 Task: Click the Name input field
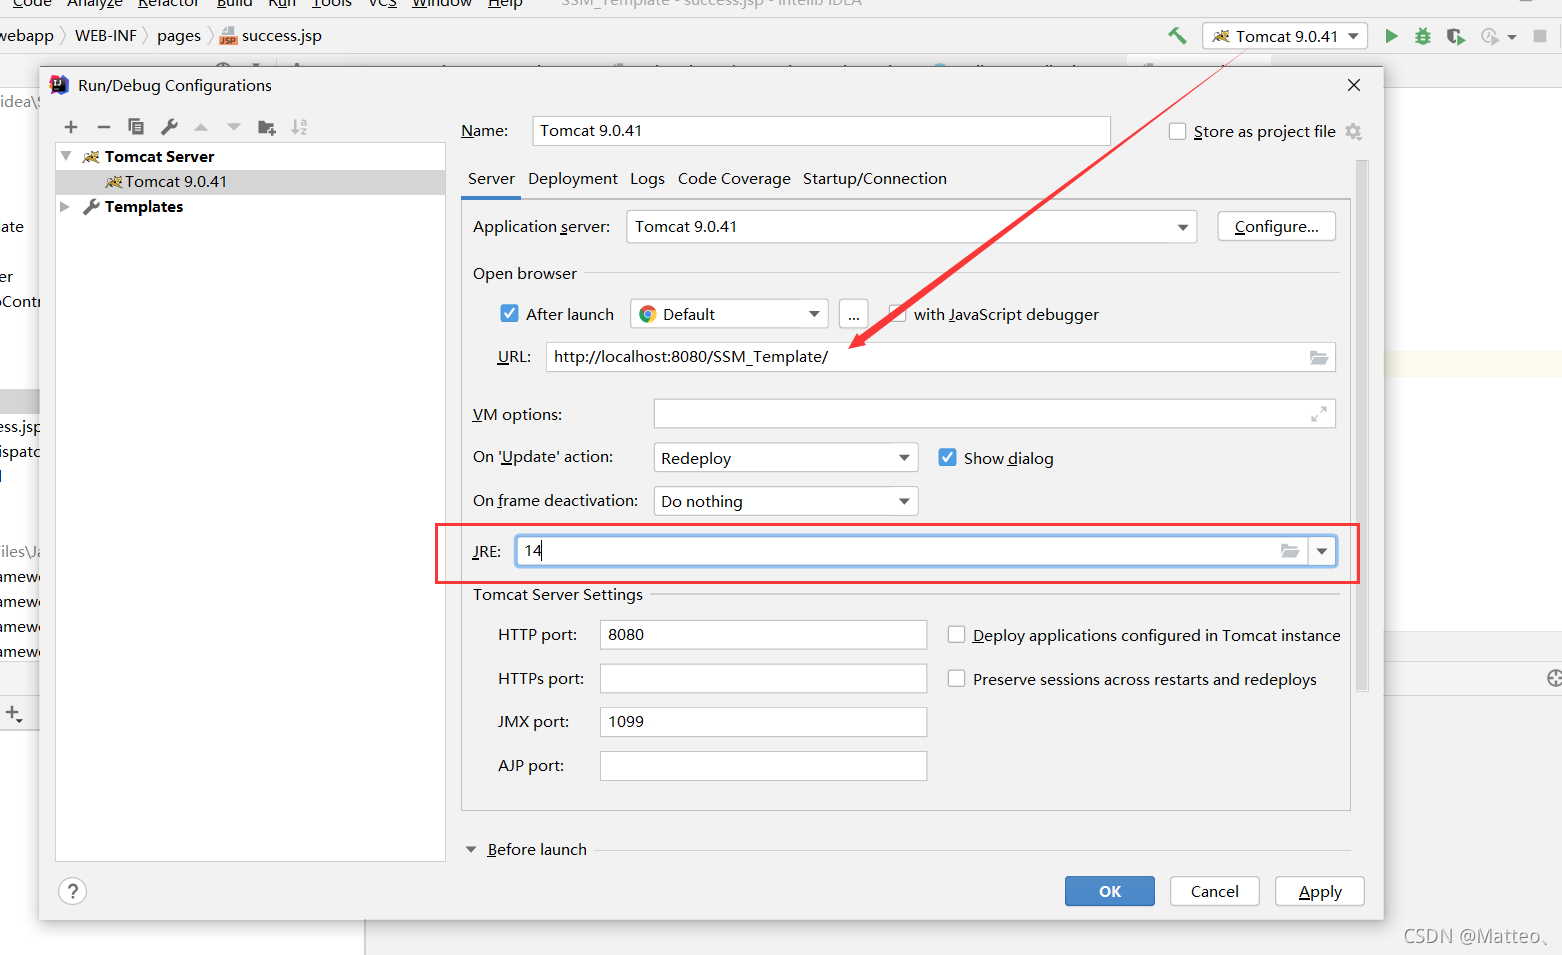[x=822, y=131]
